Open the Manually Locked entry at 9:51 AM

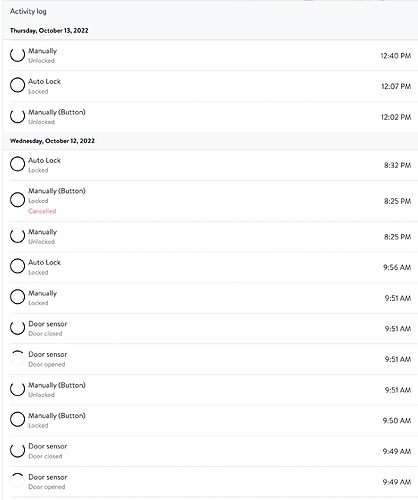[x=210, y=298]
